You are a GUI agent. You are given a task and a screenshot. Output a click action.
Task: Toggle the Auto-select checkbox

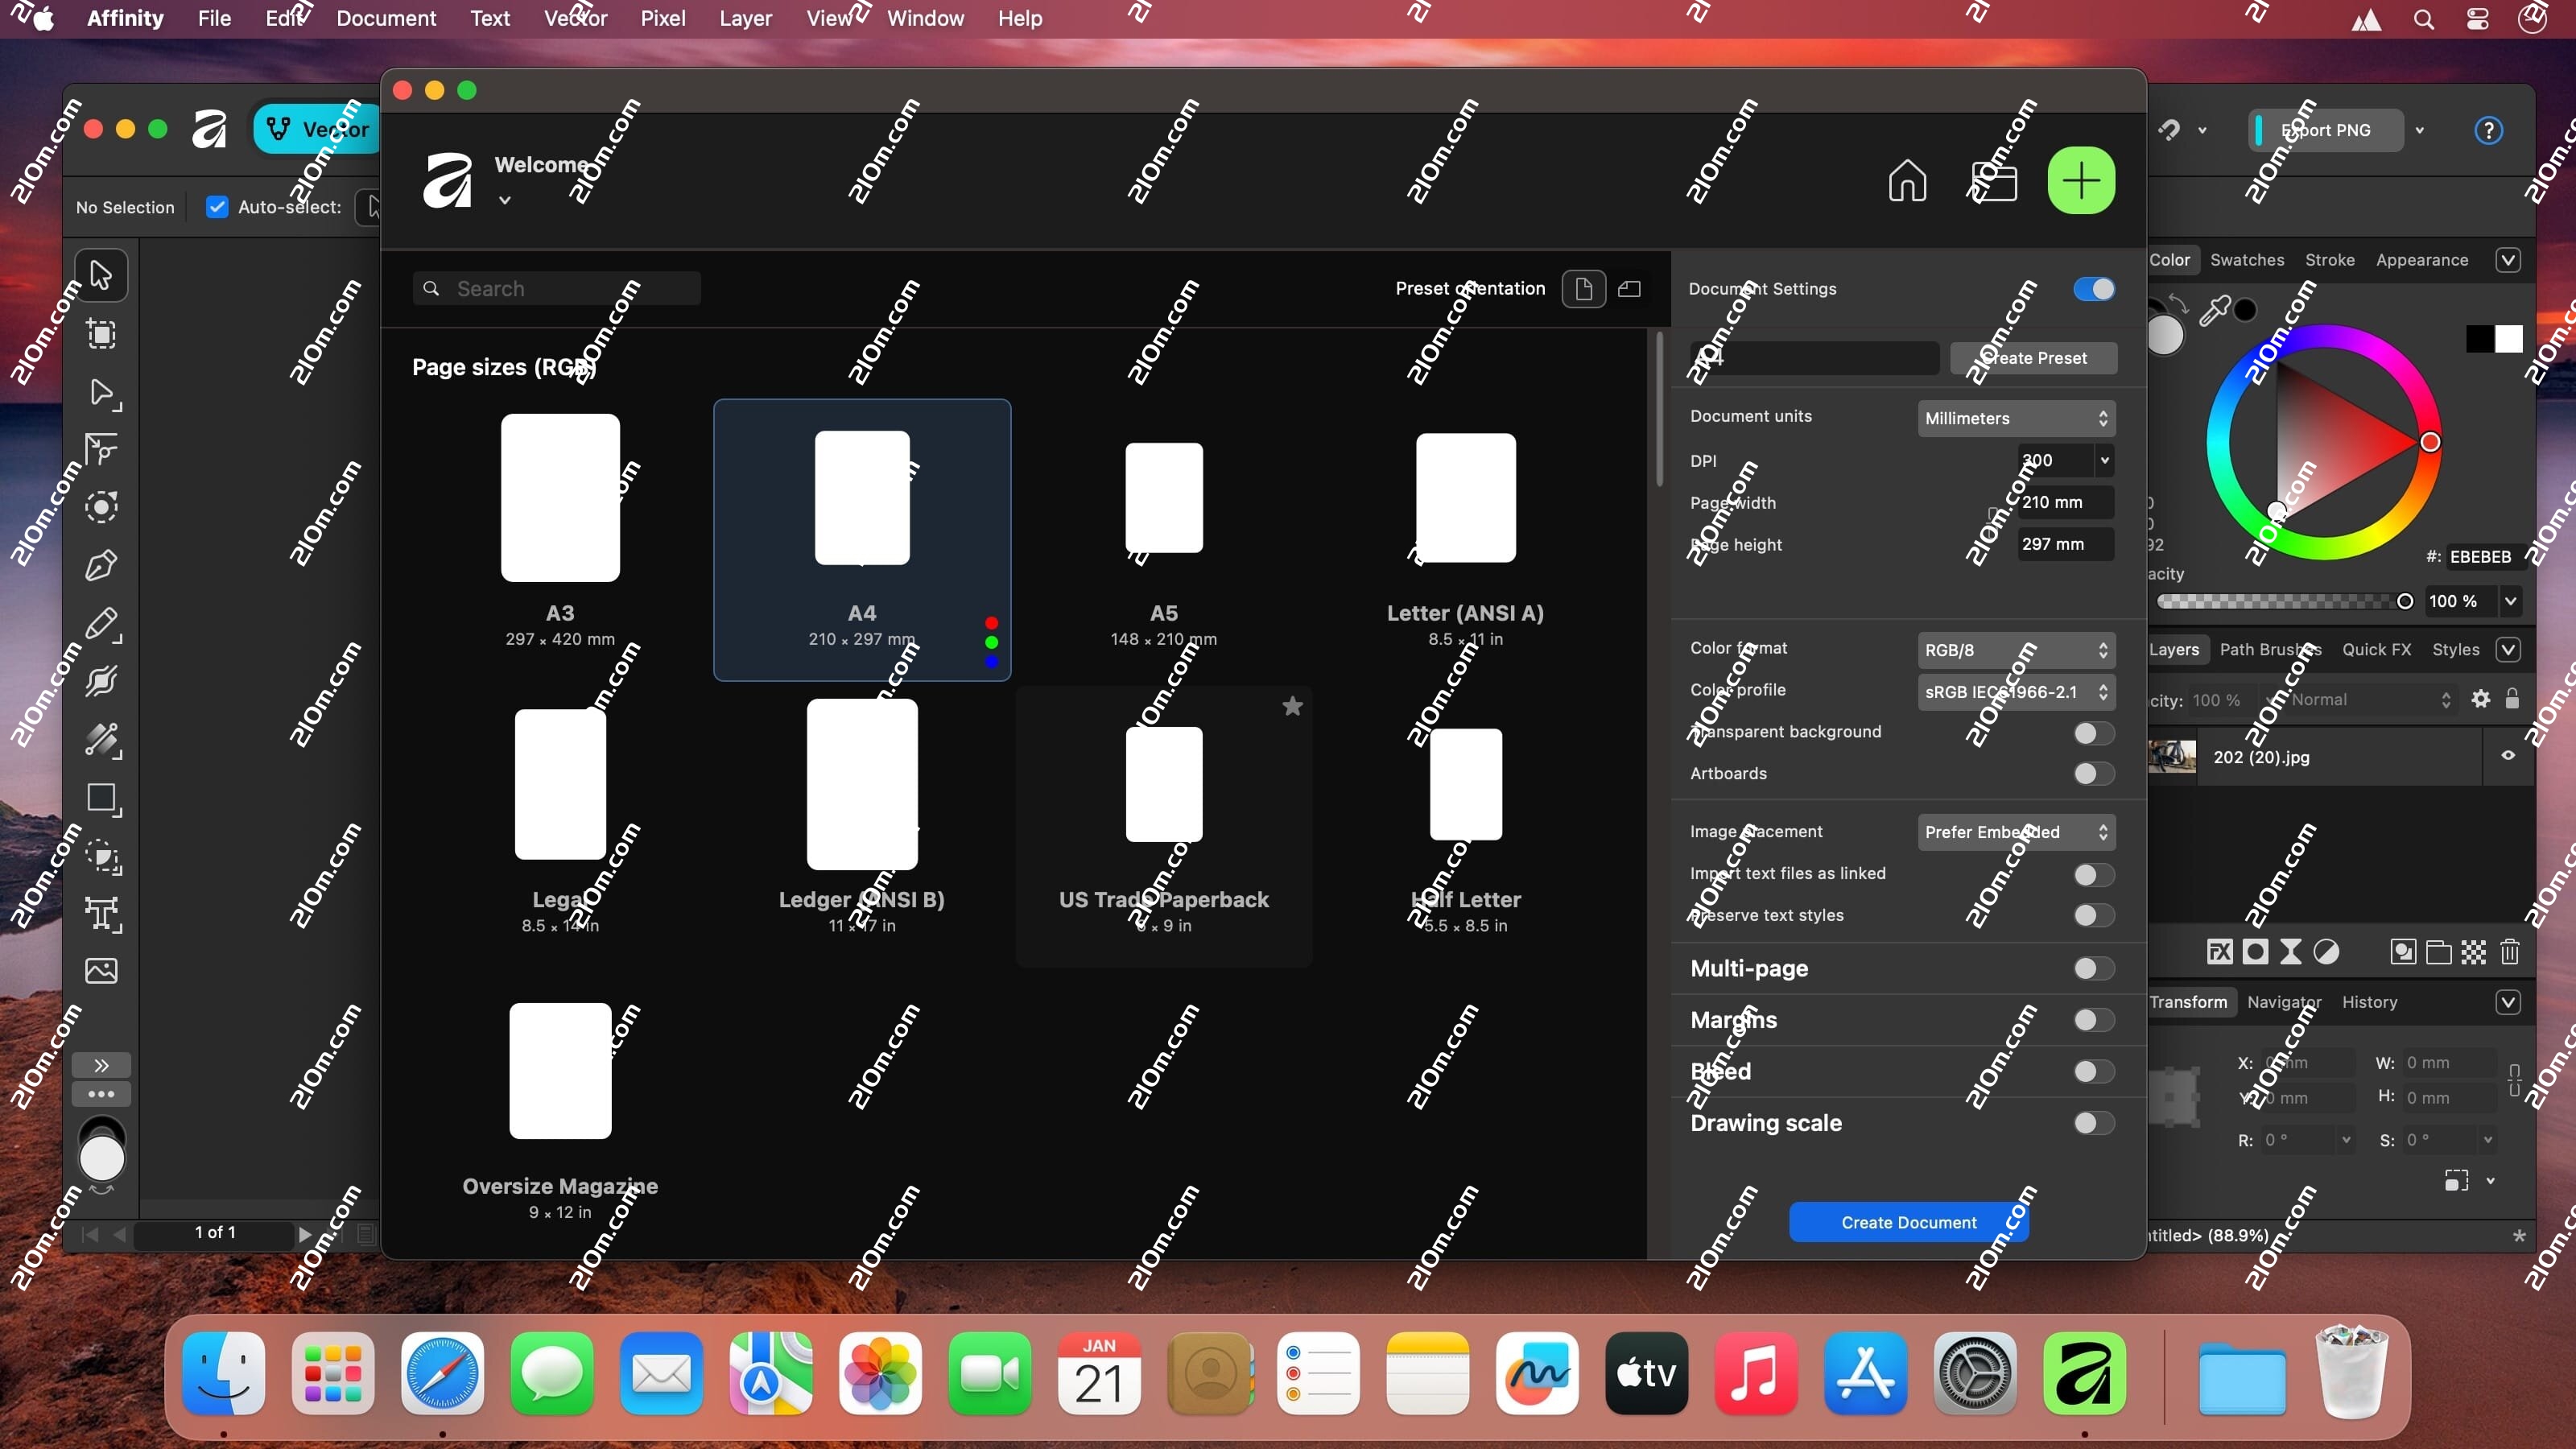(x=216, y=207)
